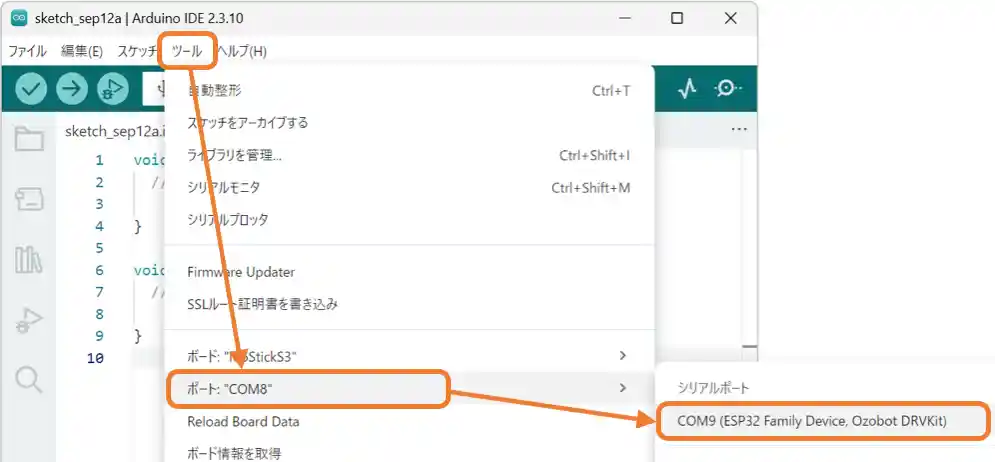The height and width of the screenshot is (462, 995).
Task: Start debugging with the Debug toolbar button
Action: [x=112, y=89]
